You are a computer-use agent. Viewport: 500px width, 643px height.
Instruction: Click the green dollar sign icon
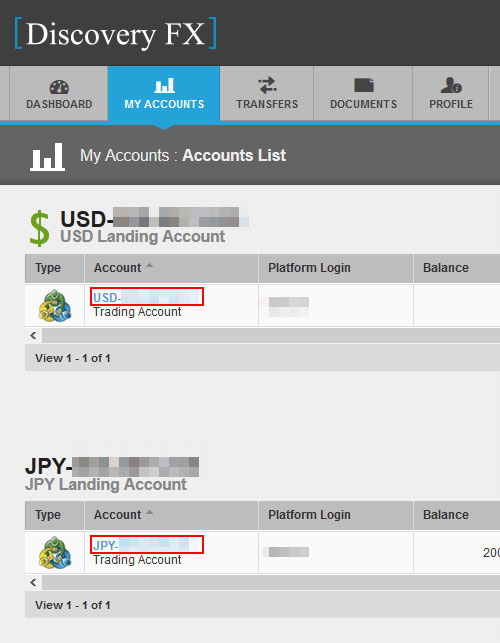[x=40, y=228]
